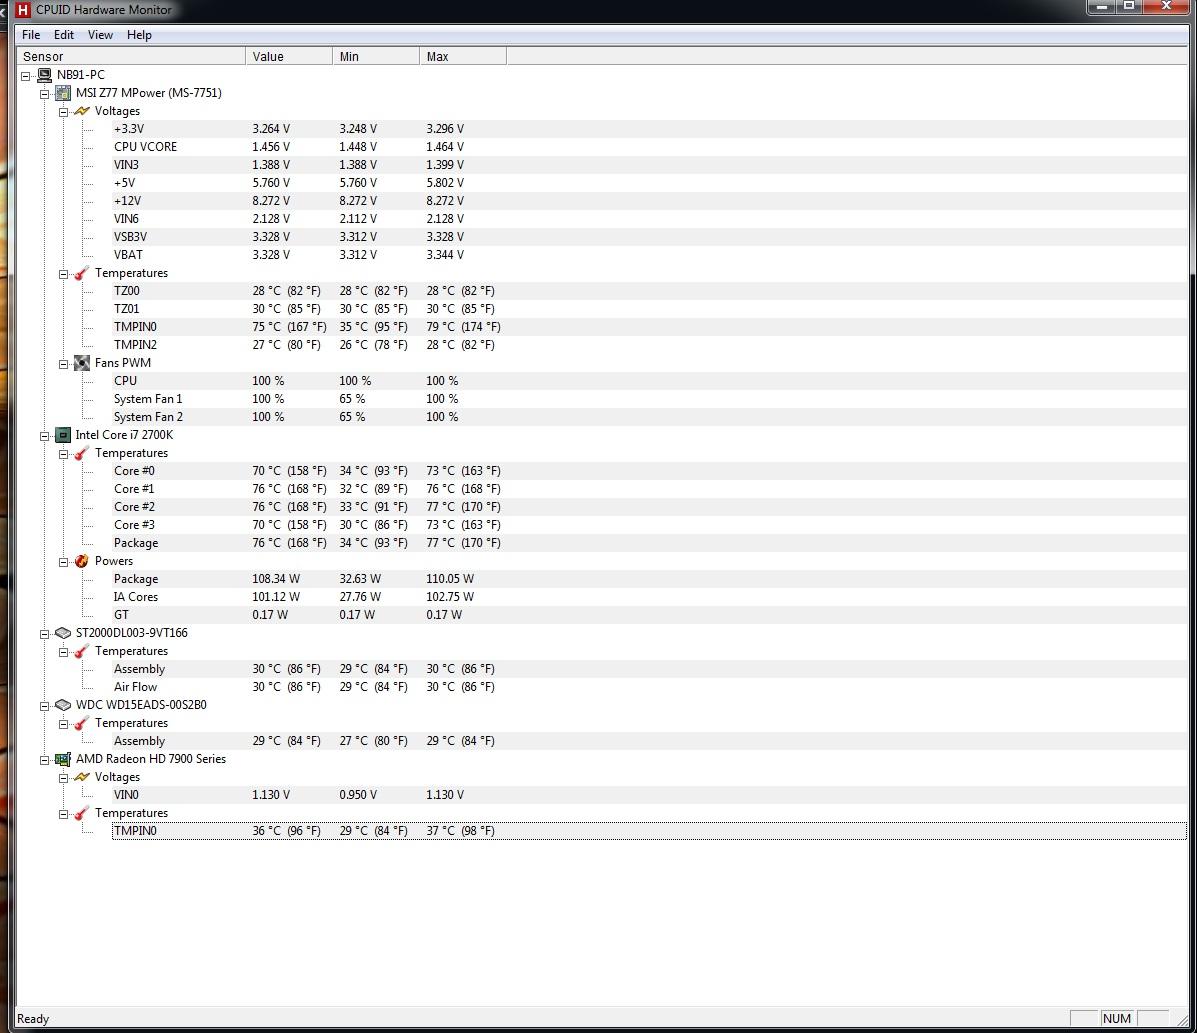Collapse the motherboard Voltages section
Viewport: 1197px width, 1033px height.
pos(64,112)
